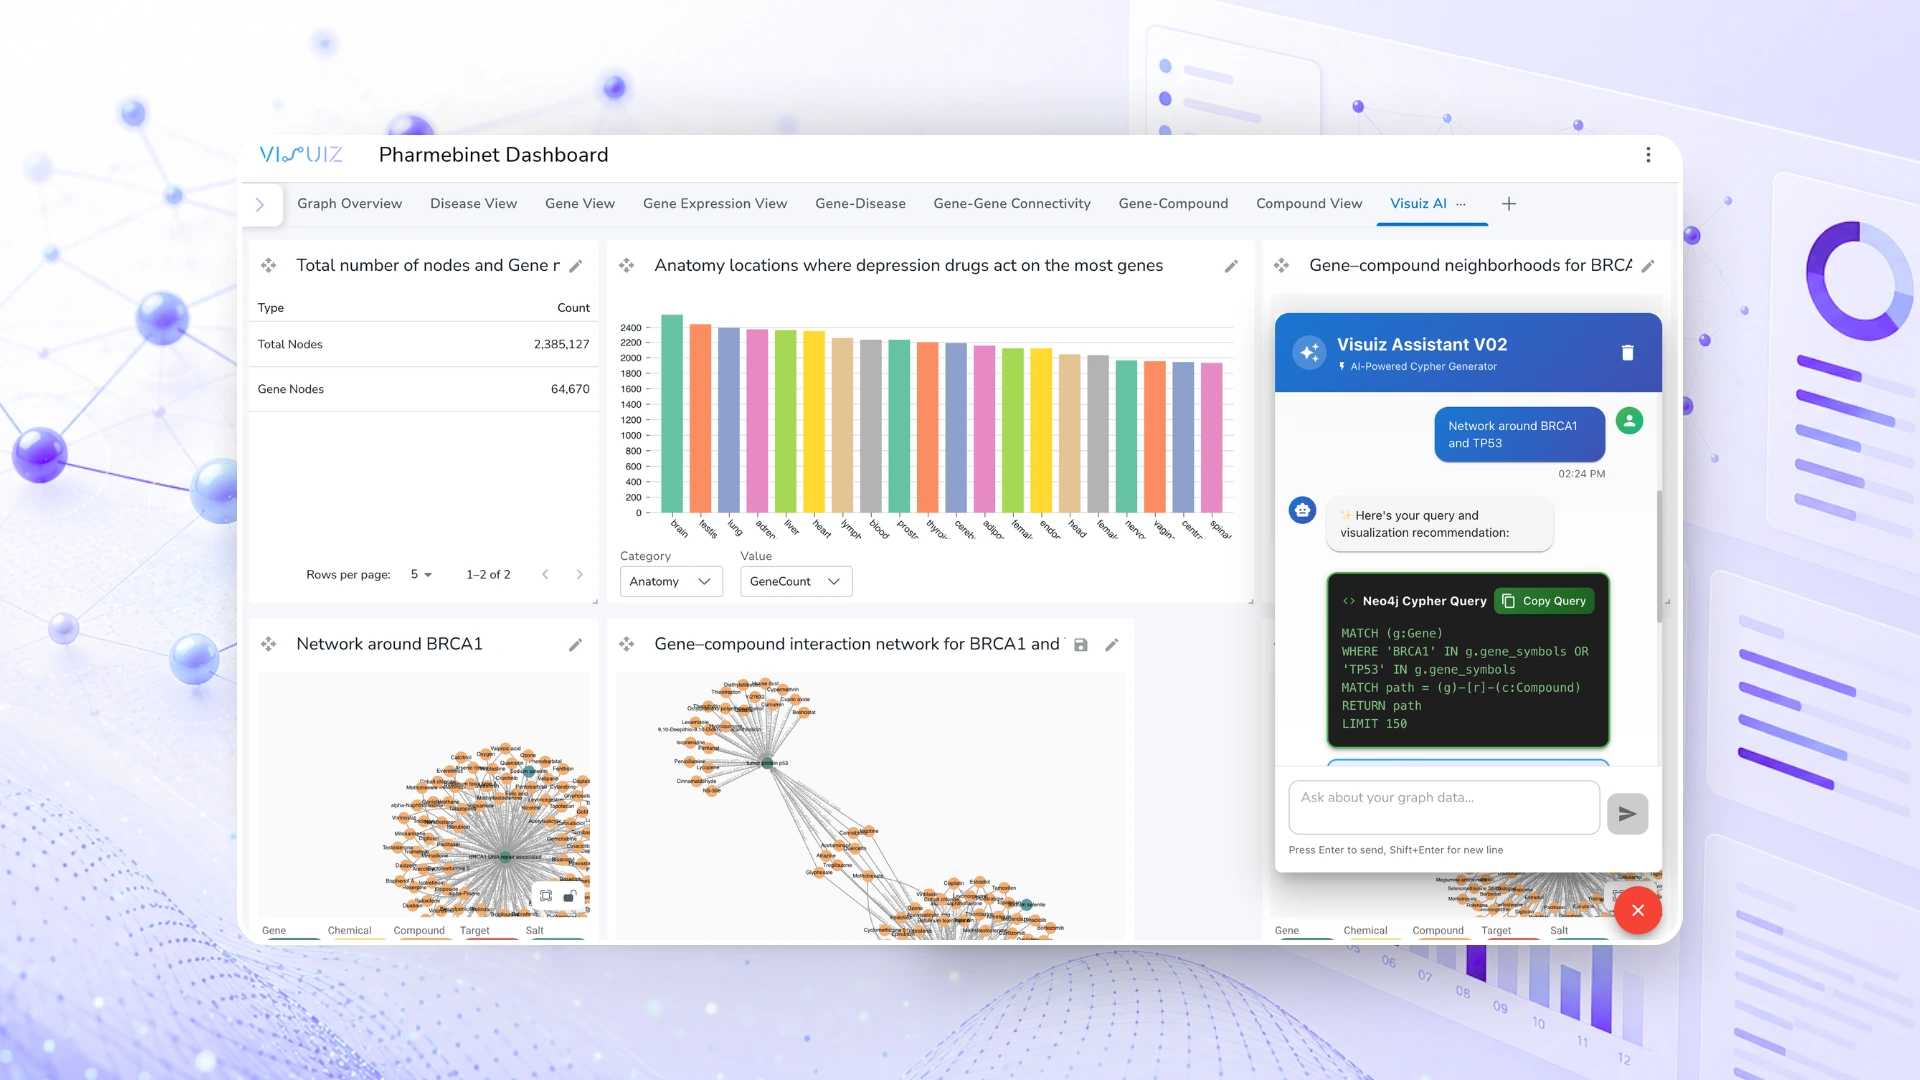Fit BRCA1 network graph to view
The height and width of the screenshot is (1080, 1920).
tap(546, 896)
